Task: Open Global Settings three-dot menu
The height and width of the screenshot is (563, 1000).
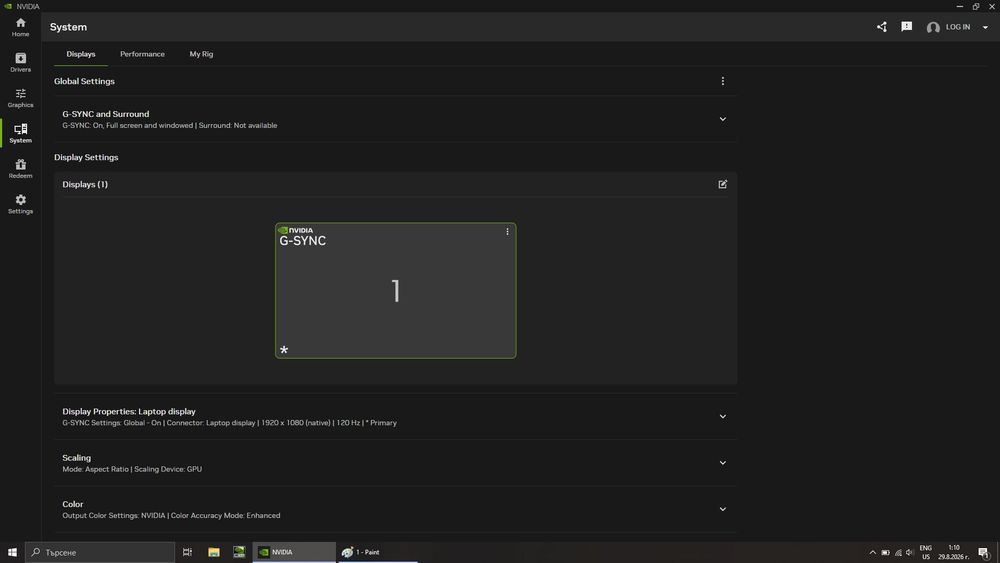Action: tap(723, 81)
